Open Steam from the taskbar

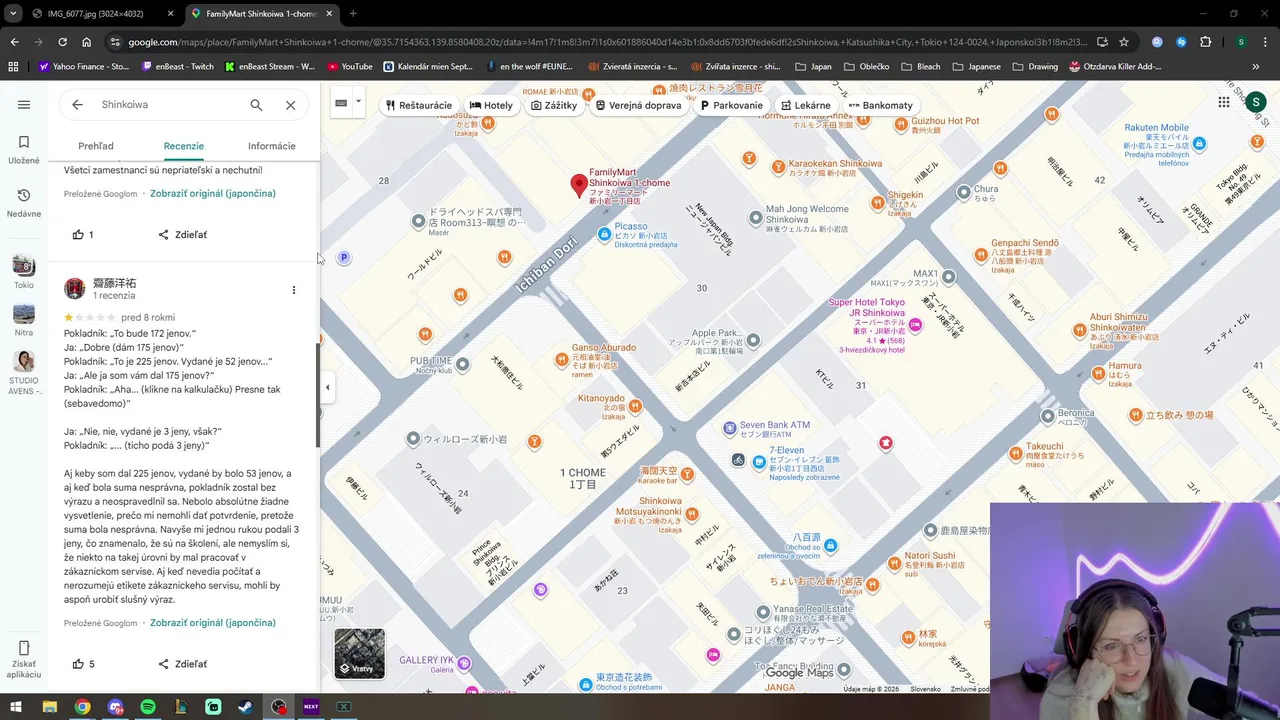click(246, 707)
